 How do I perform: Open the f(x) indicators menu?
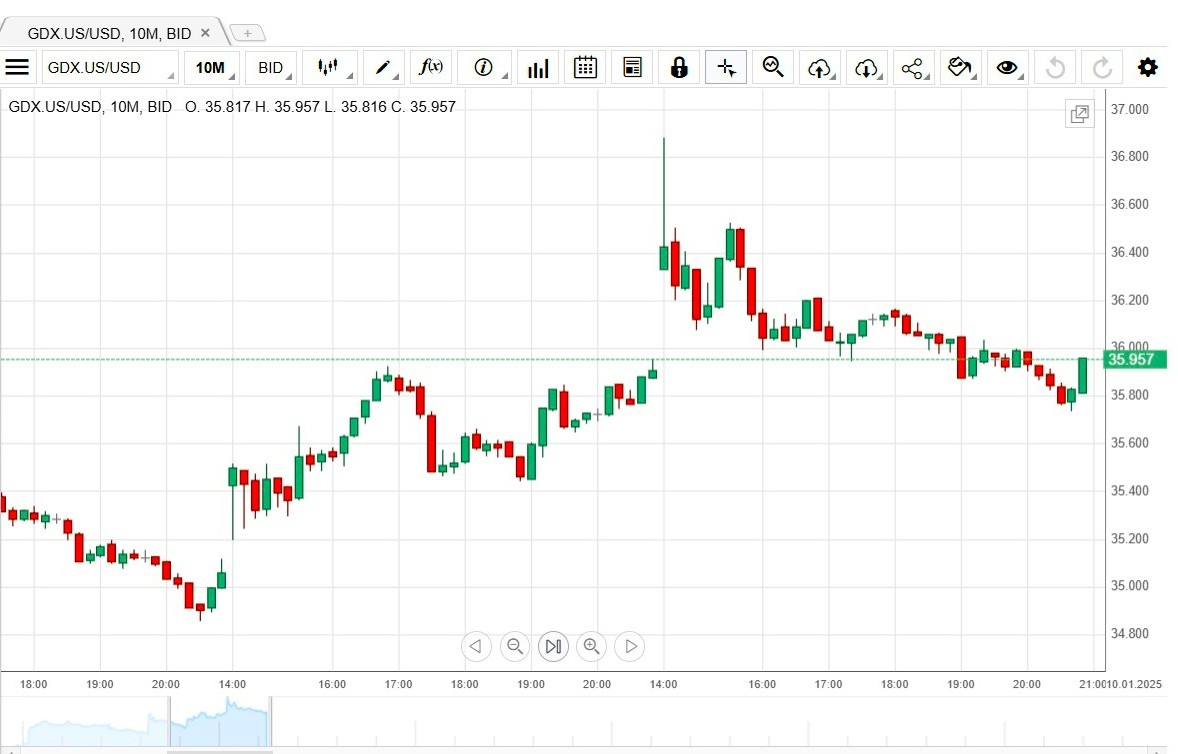(x=431, y=68)
